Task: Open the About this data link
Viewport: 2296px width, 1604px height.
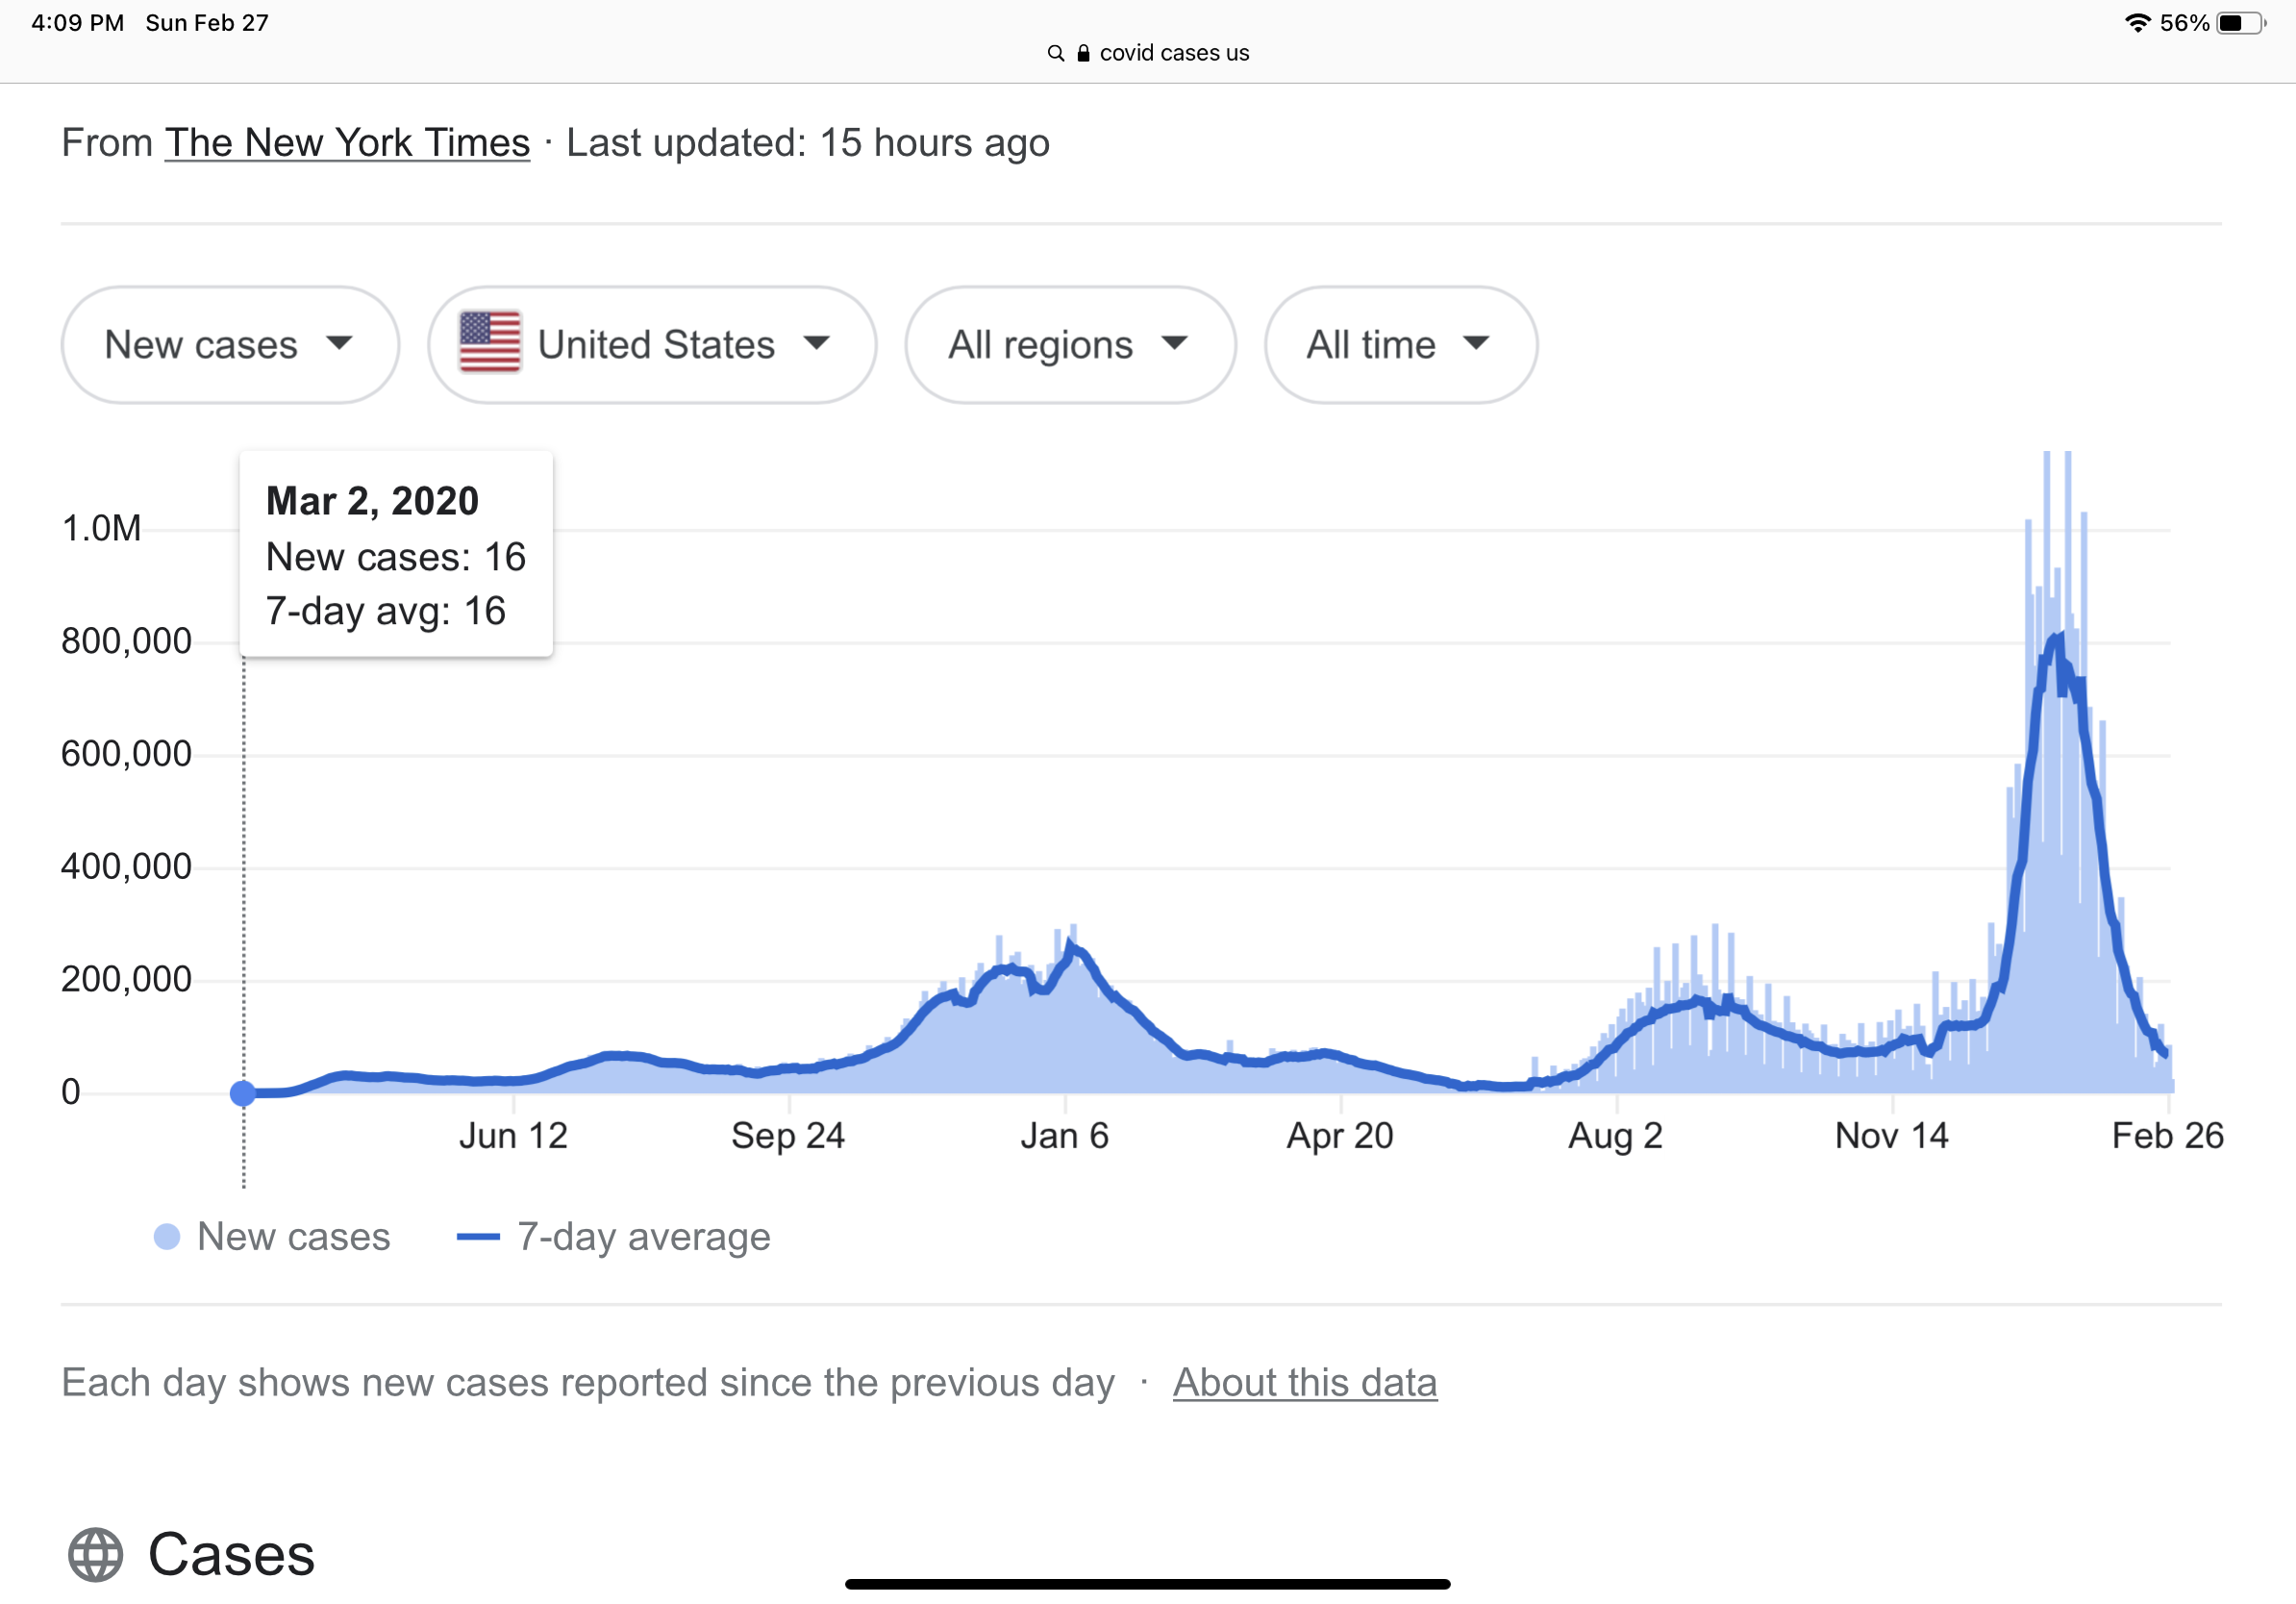Action: [x=1304, y=1382]
